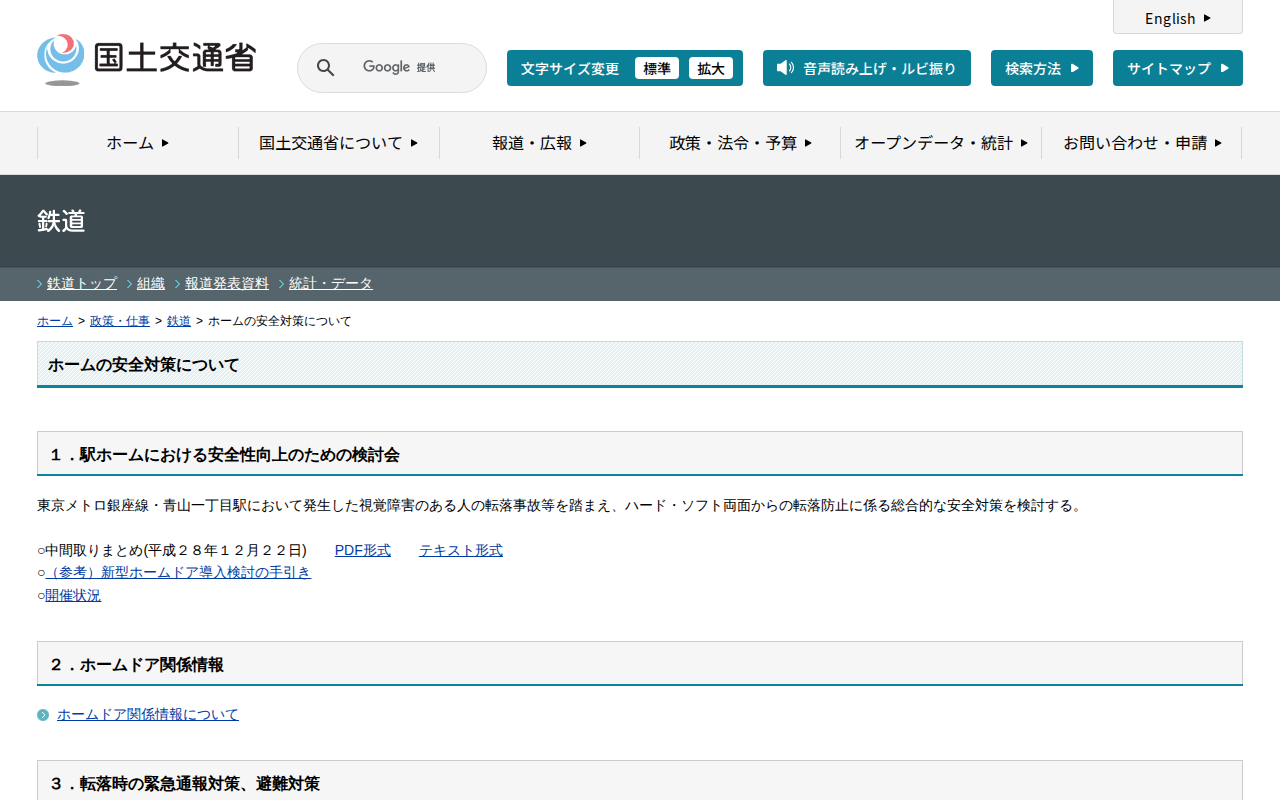The height and width of the screenshot is (800, 1280).
Task: Expand the 報道・広報 menu
Action: [539, 143]
